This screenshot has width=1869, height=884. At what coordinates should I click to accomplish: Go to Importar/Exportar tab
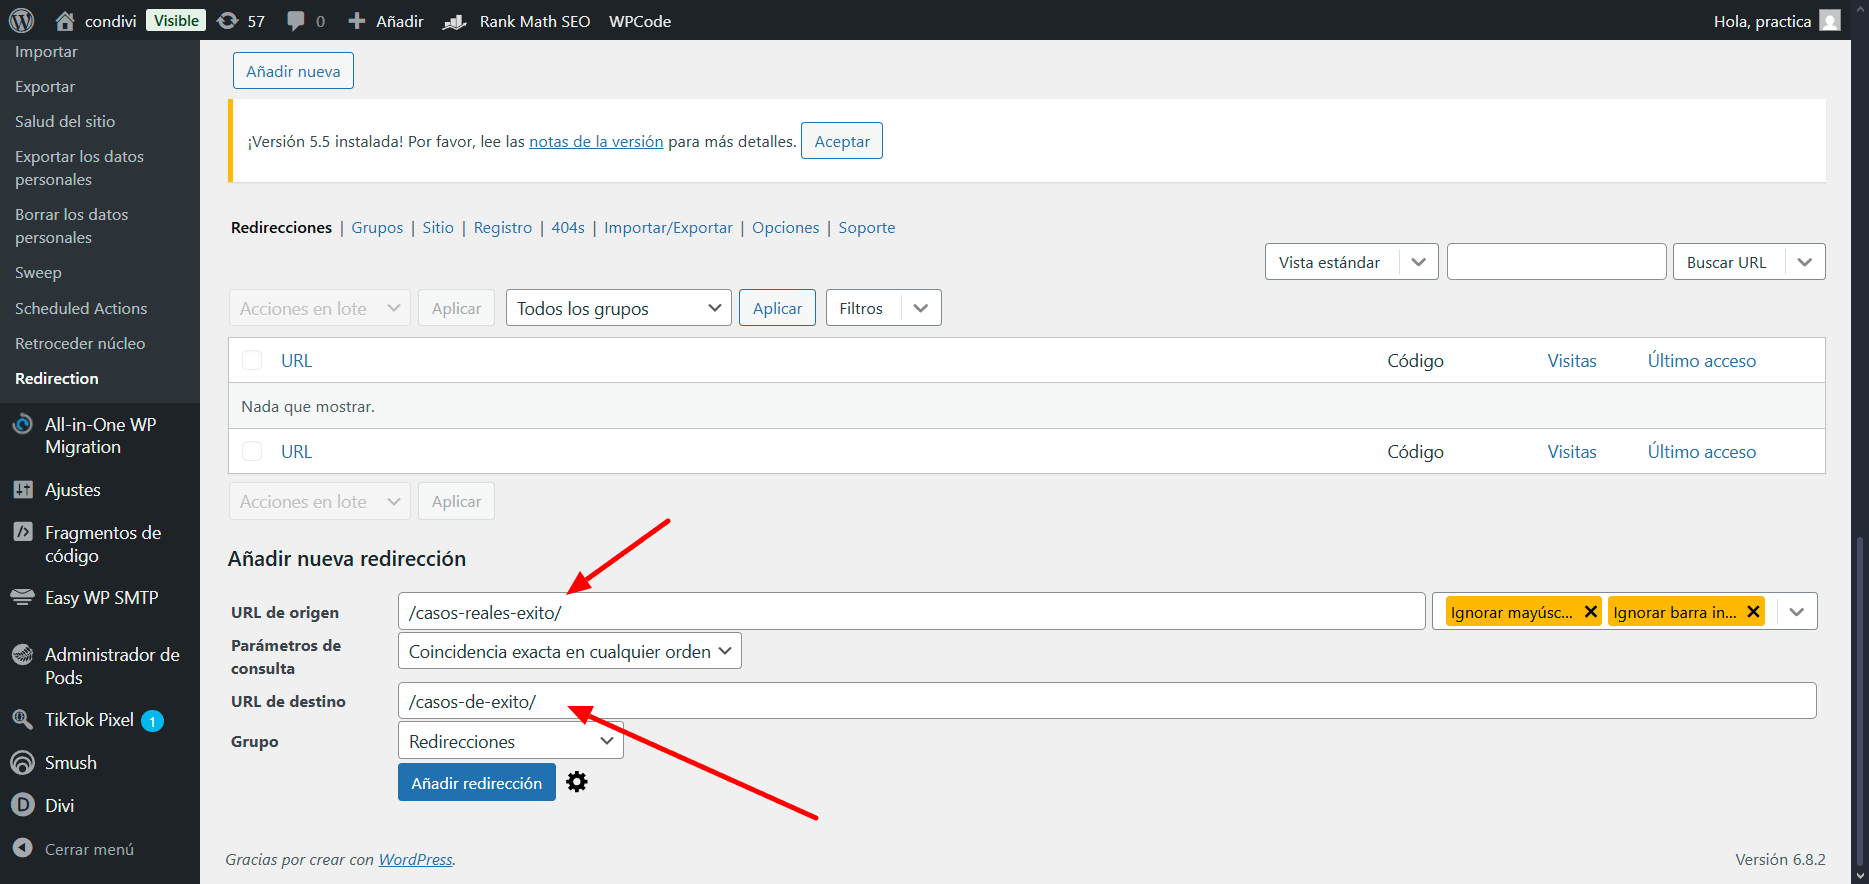click(668, 228)
